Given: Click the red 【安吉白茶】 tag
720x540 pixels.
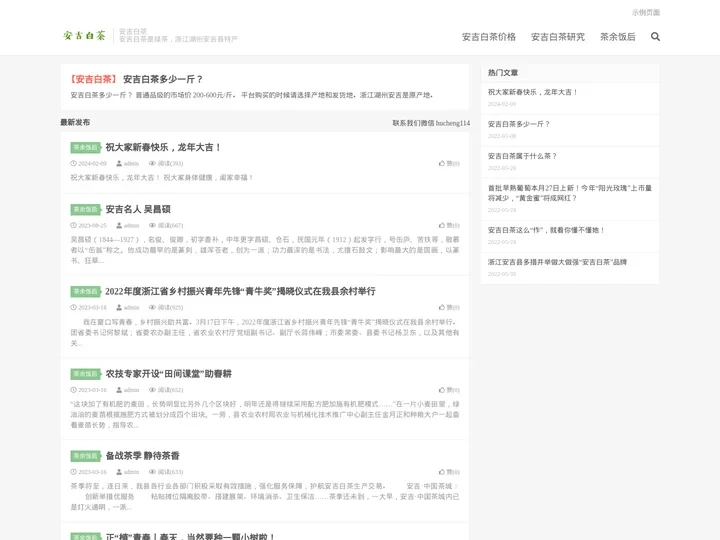Looking at the screenshot, I should pos(94,79).
